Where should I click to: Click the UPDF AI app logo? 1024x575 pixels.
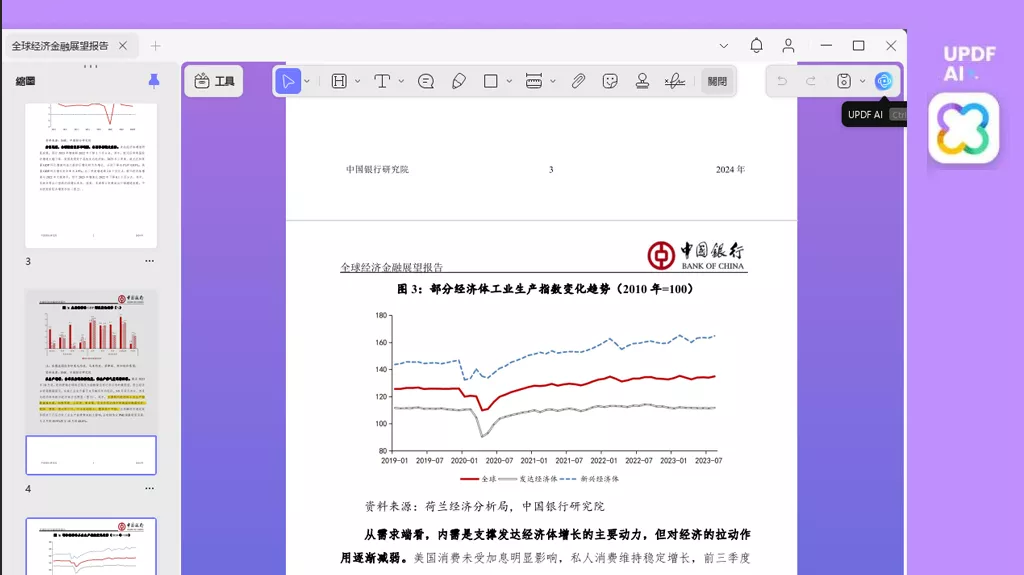click(x=964, y=128)
